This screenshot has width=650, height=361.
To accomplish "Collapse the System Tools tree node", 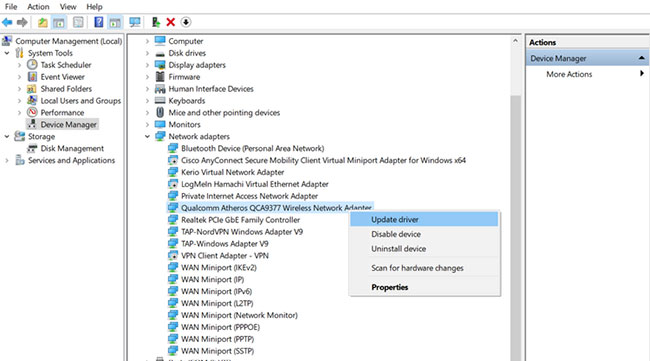I will [7, 53].
